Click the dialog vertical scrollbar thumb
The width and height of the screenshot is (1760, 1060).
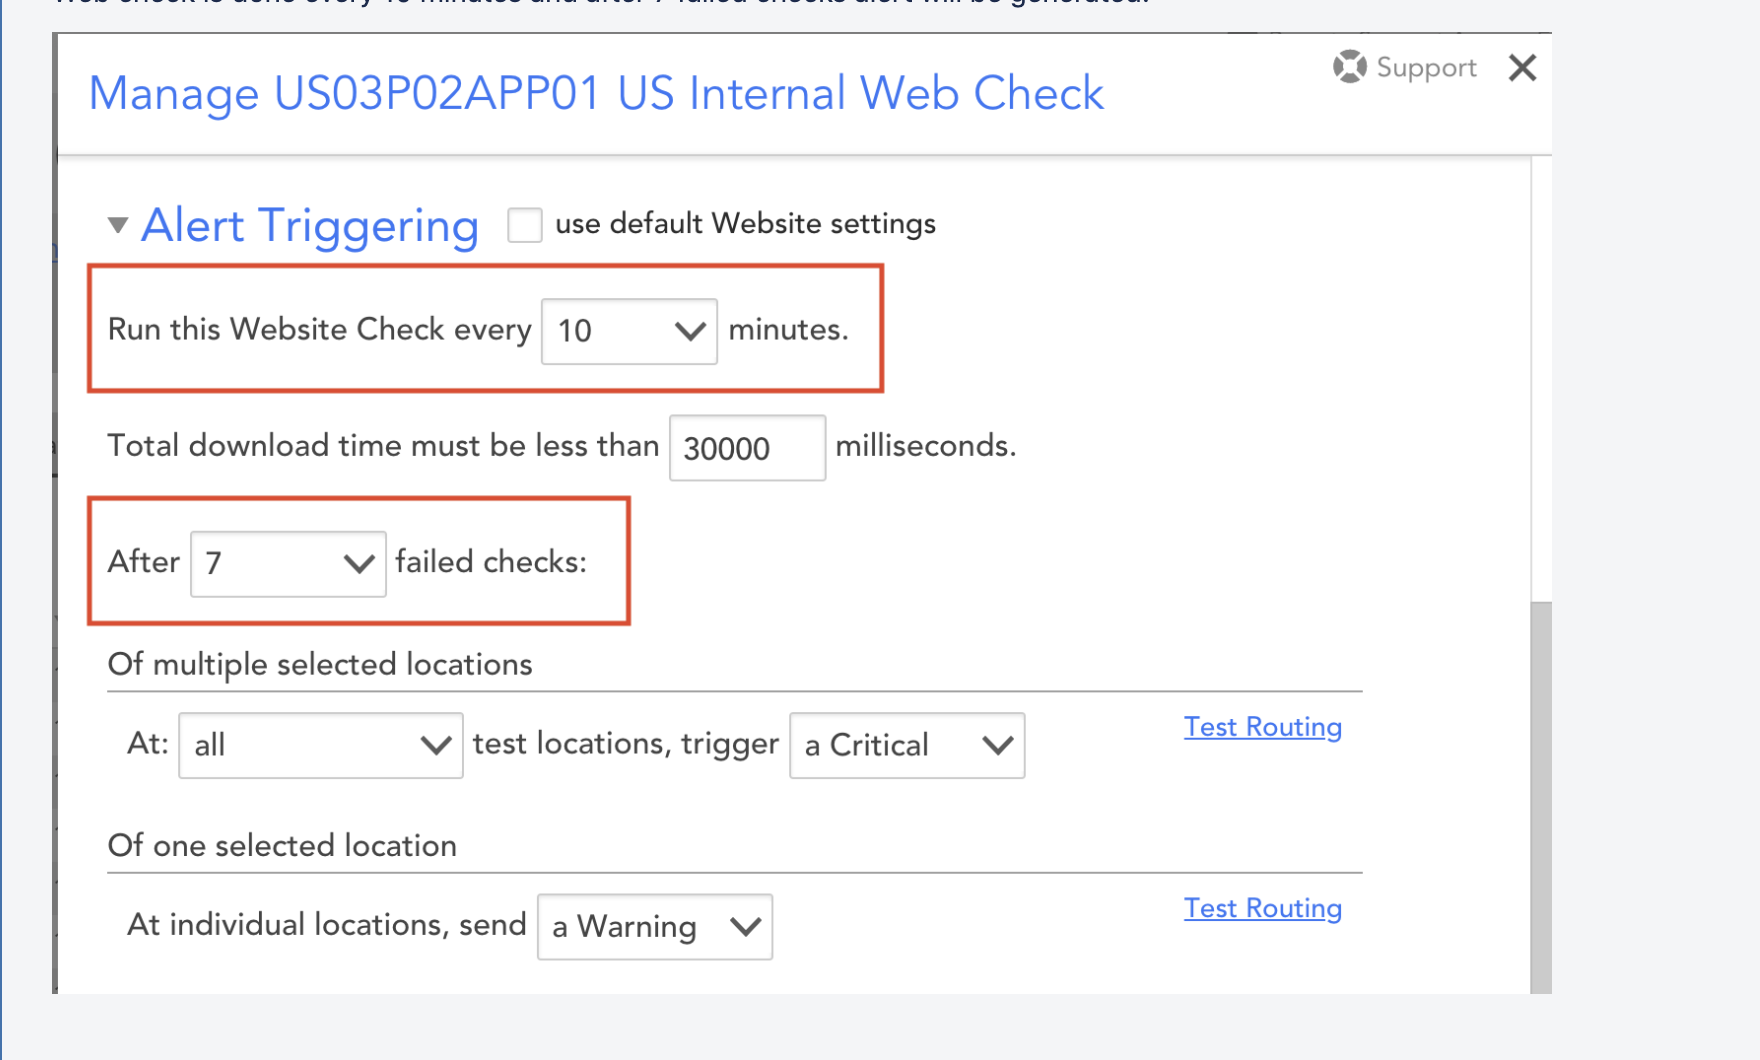click(1541, 797)
